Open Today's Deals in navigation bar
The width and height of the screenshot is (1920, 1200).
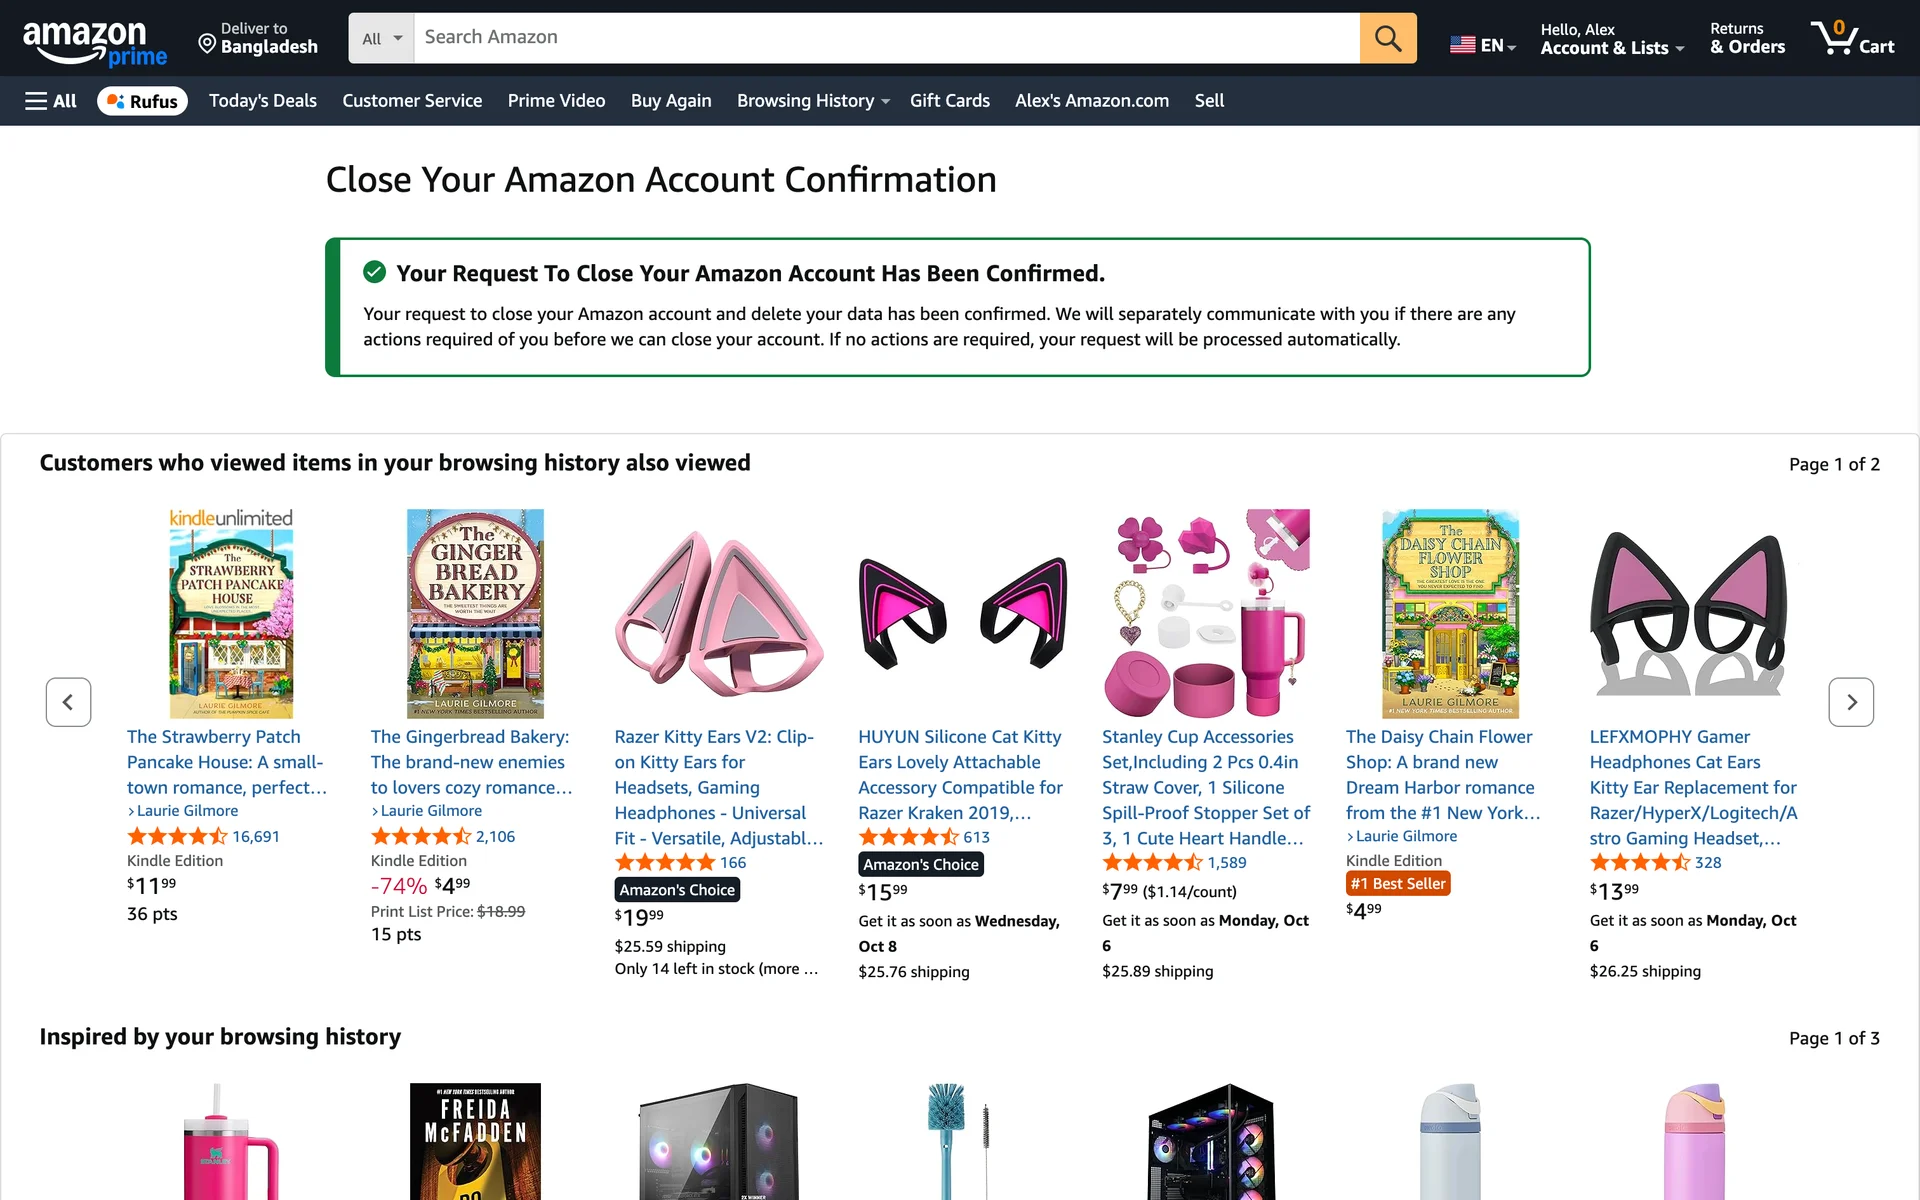tap(262, 101)
